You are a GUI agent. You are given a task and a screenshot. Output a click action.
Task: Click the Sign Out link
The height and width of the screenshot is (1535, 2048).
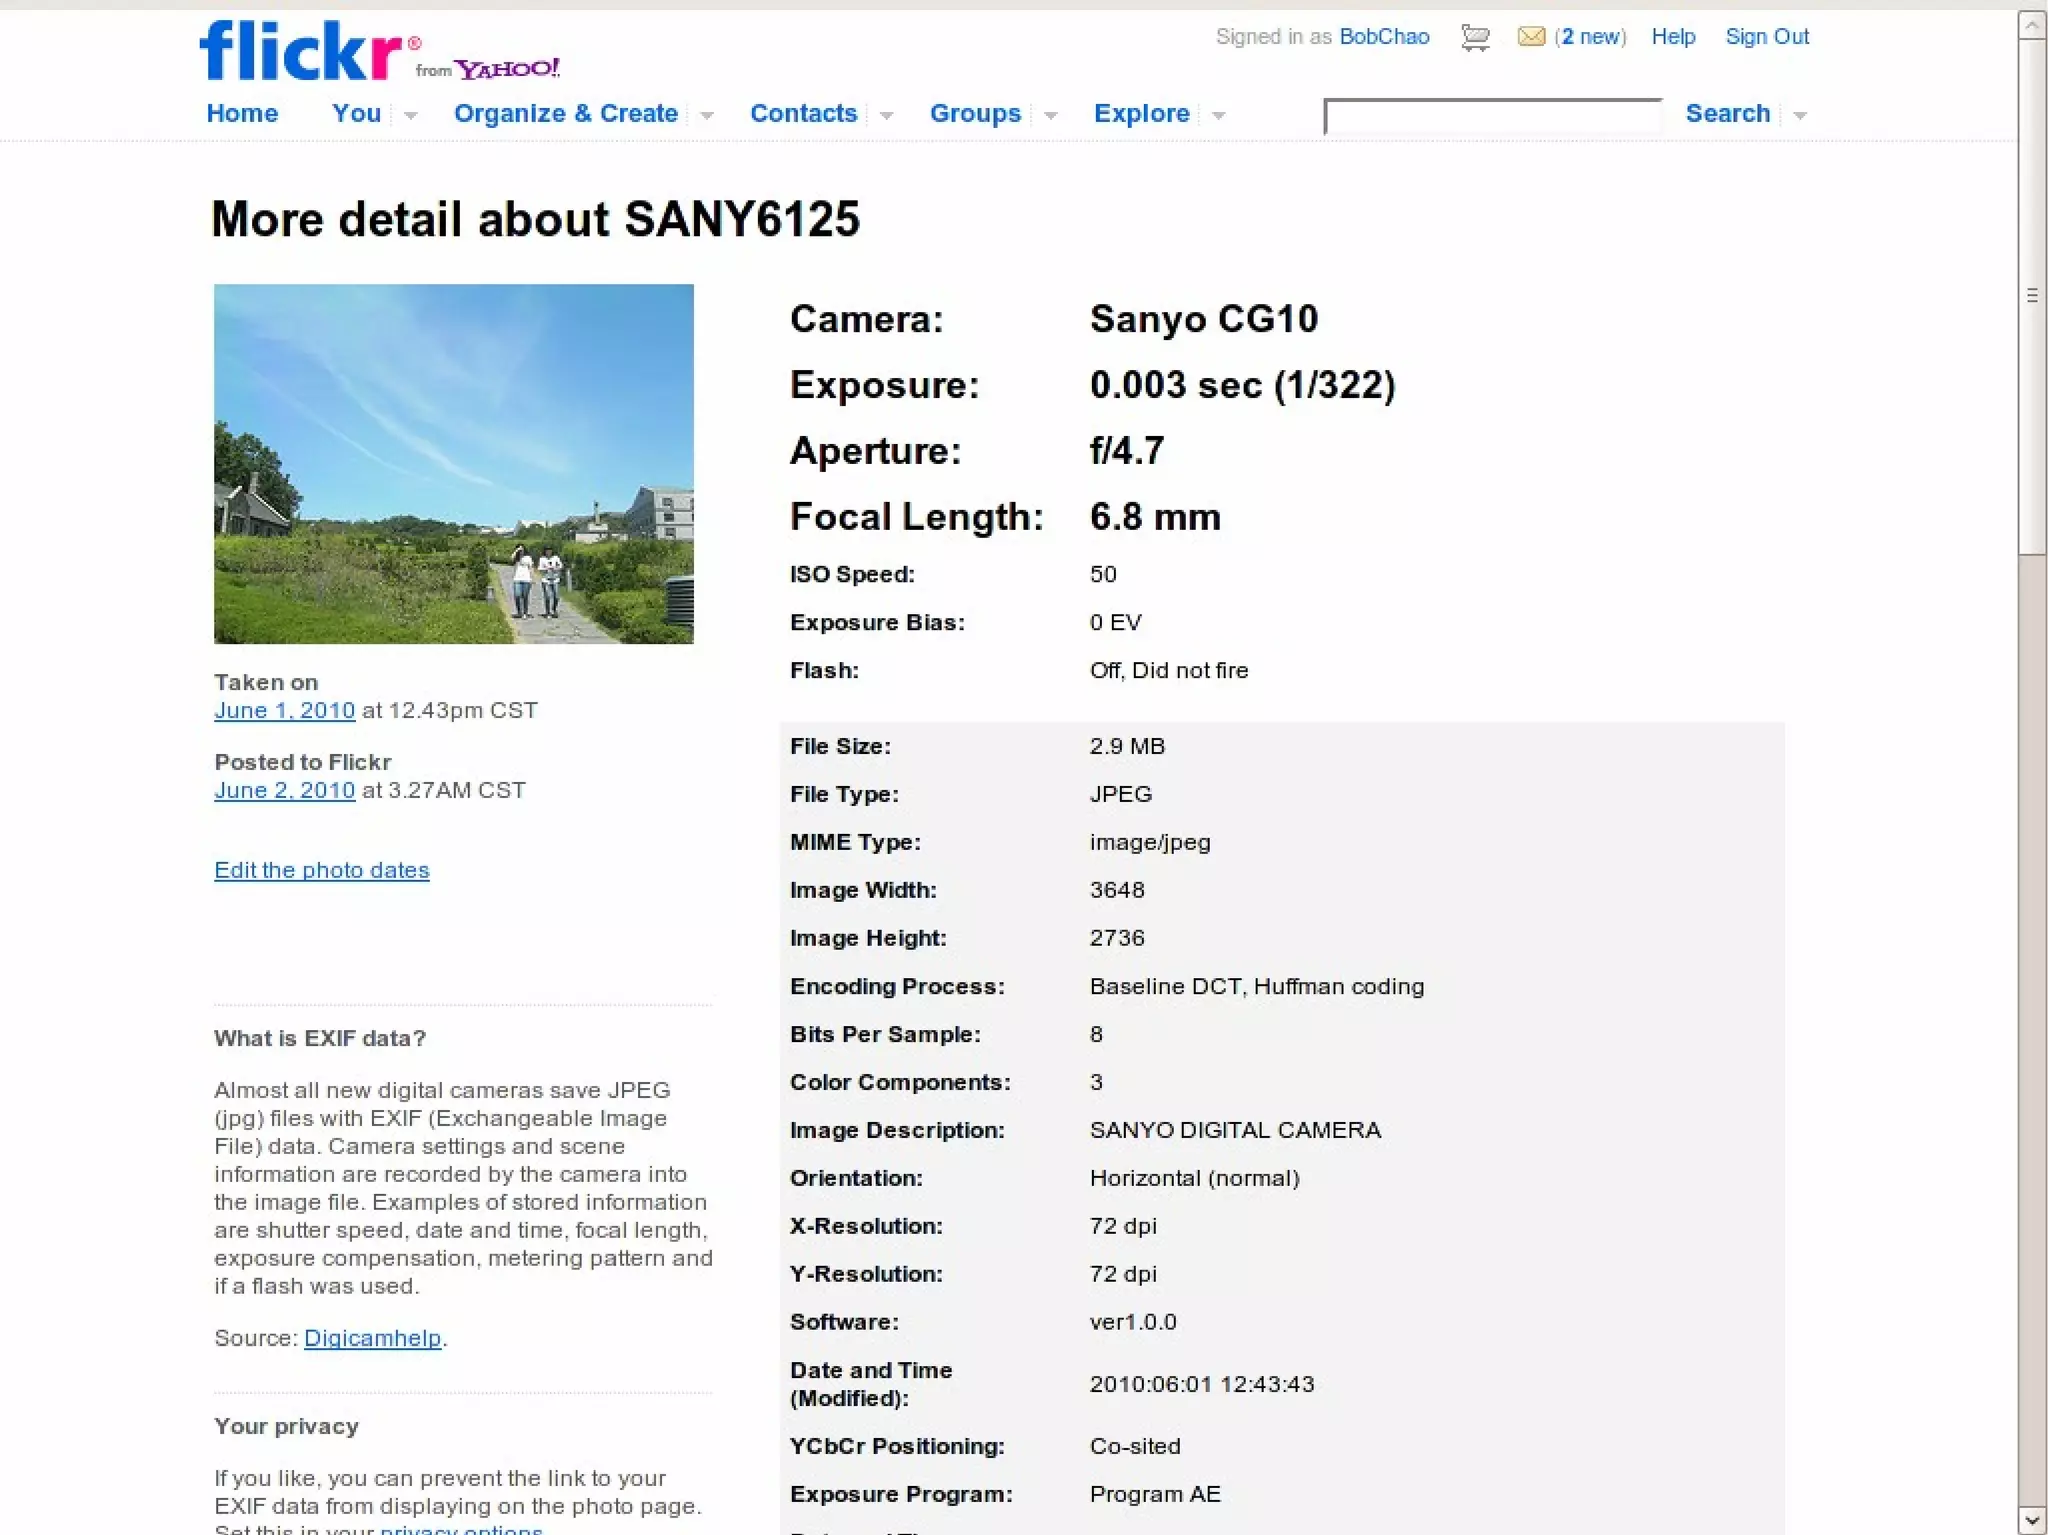point(1766,37)
